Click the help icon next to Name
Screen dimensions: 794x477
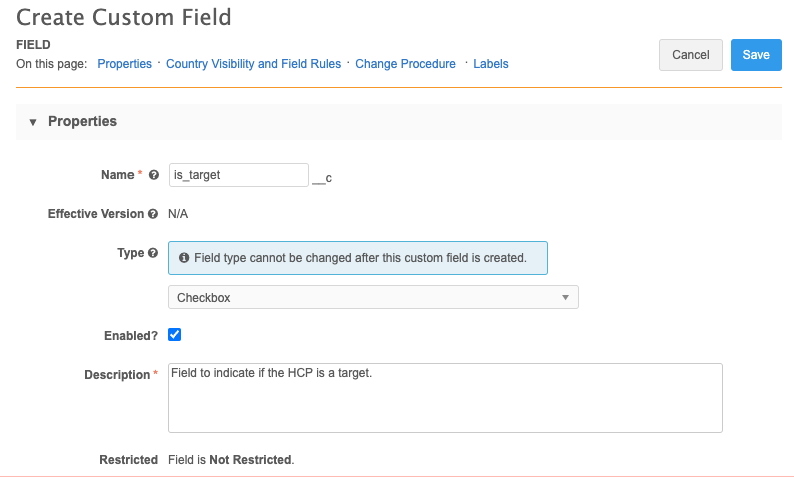[154, 175]
